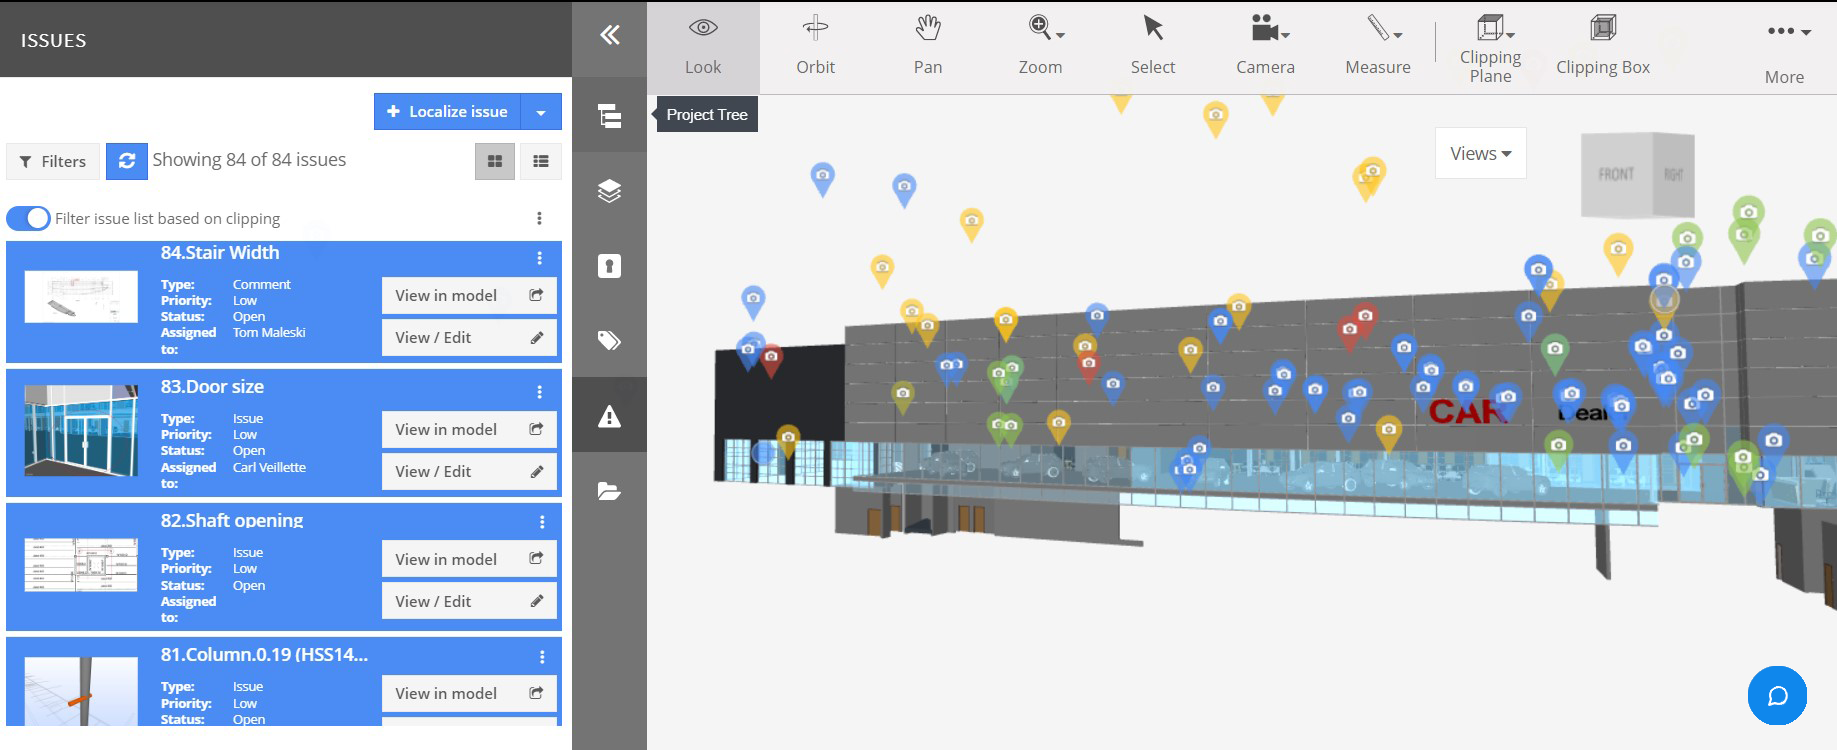Open options menu for 84.Stair Width

pyautogui.click(x=540, y=258)
